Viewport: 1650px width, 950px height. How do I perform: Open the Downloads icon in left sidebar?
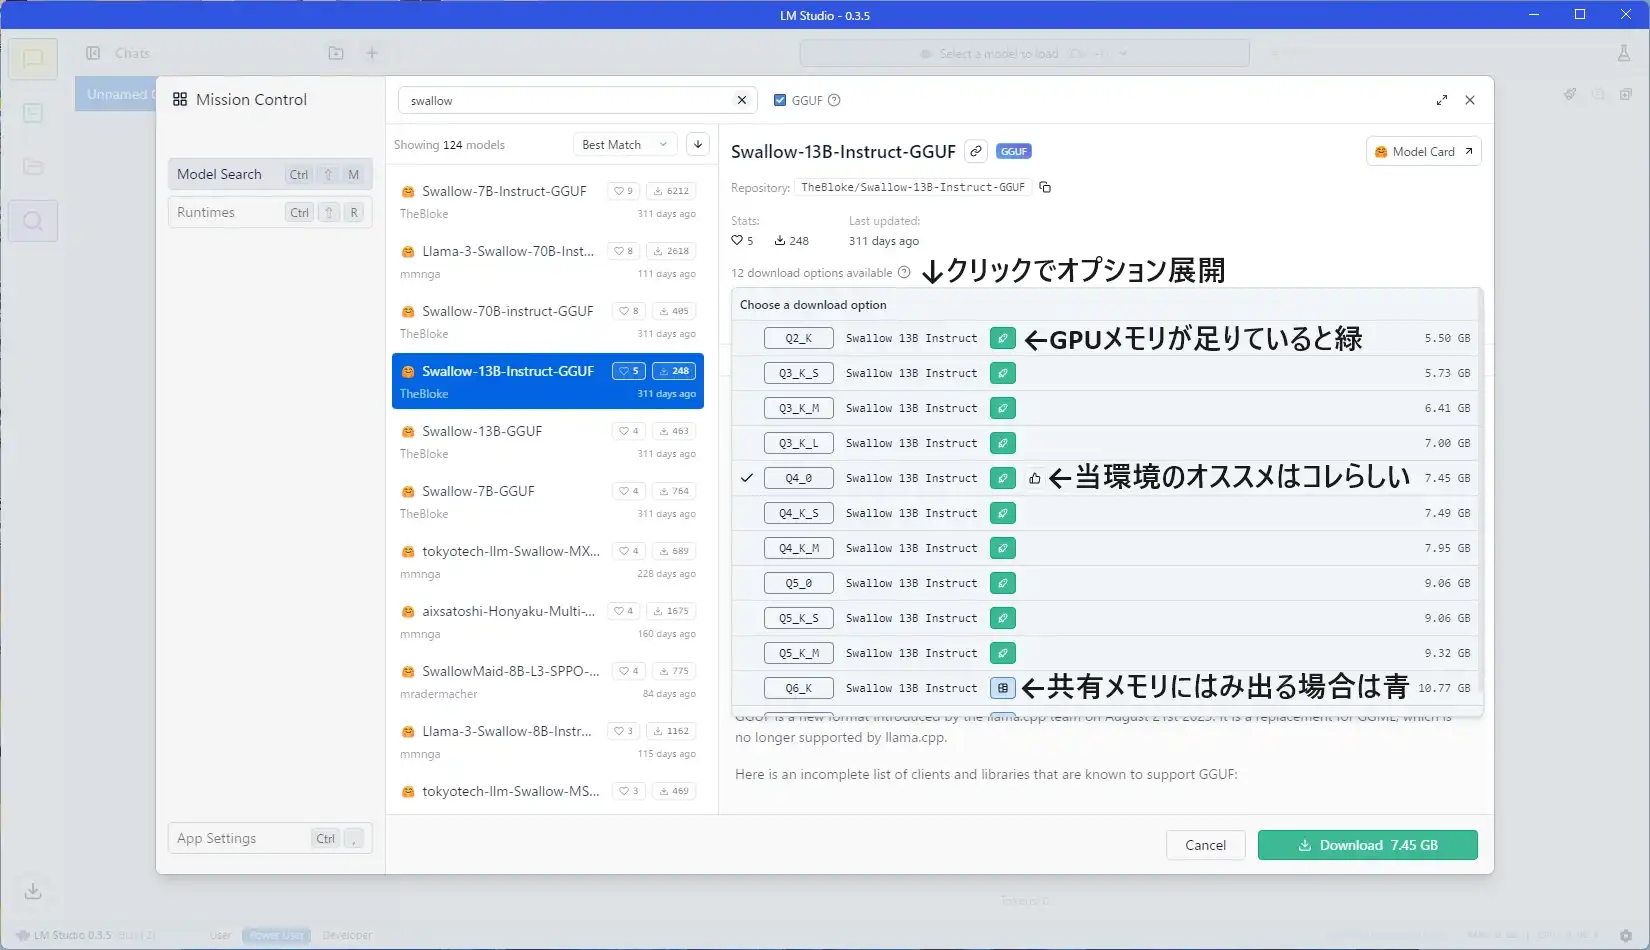click(x=33, y=890)
